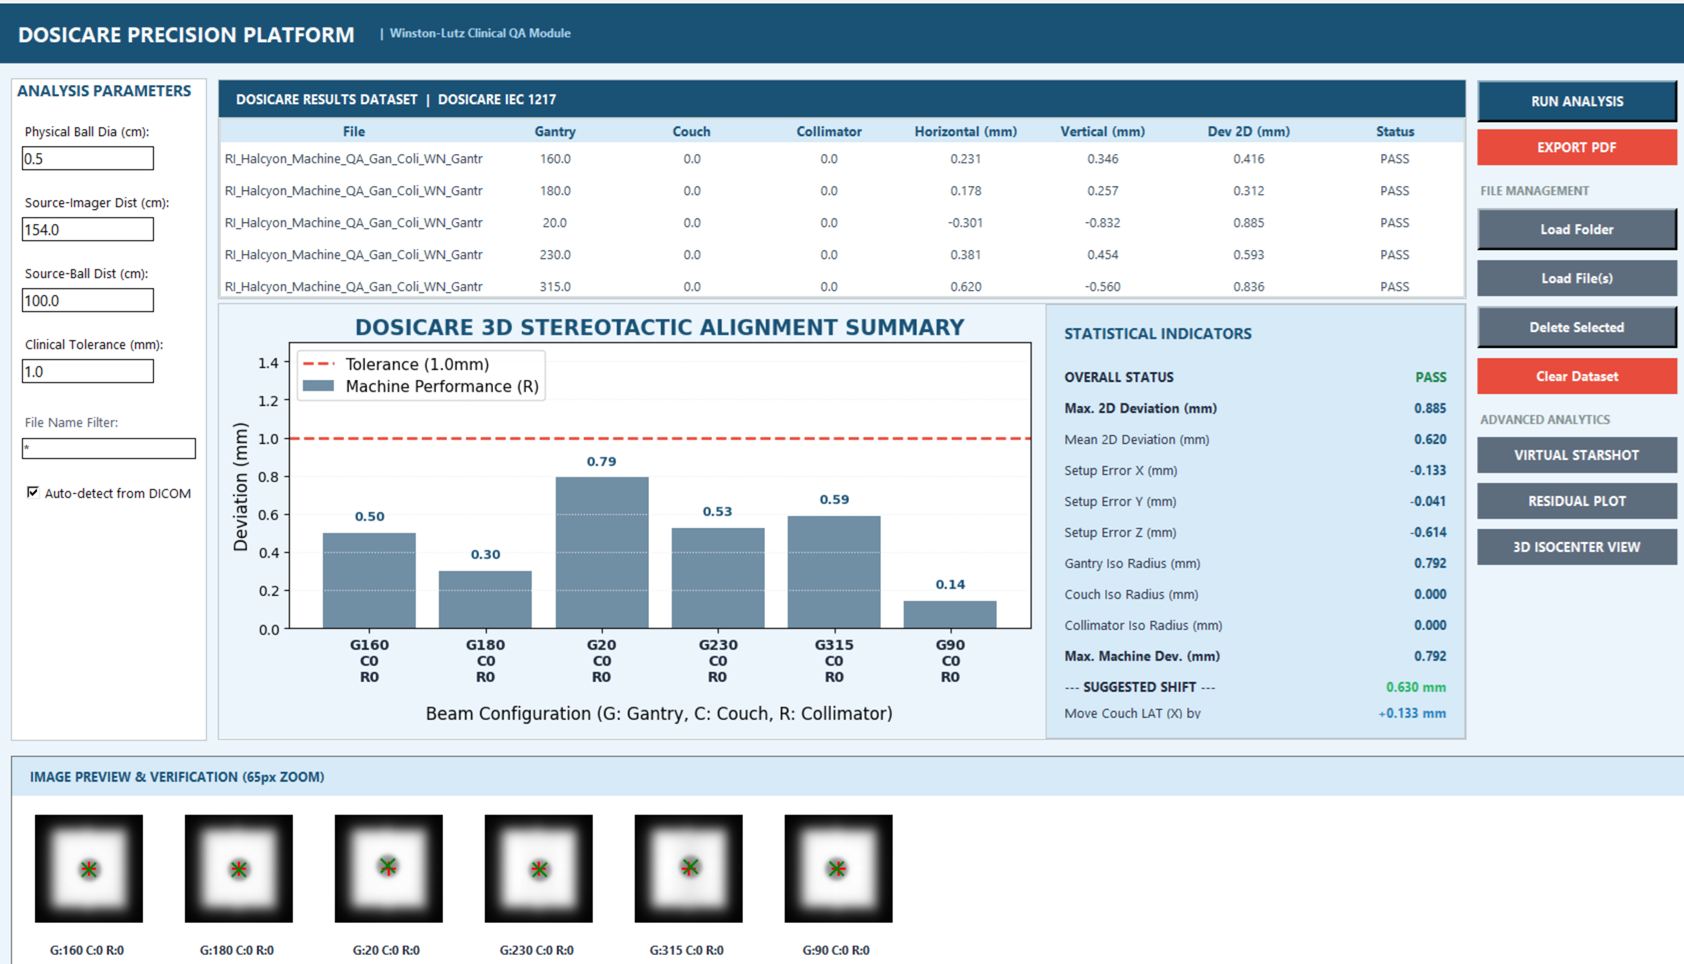Sort by the Dev 2D (mm) column header

(1248, 131)
